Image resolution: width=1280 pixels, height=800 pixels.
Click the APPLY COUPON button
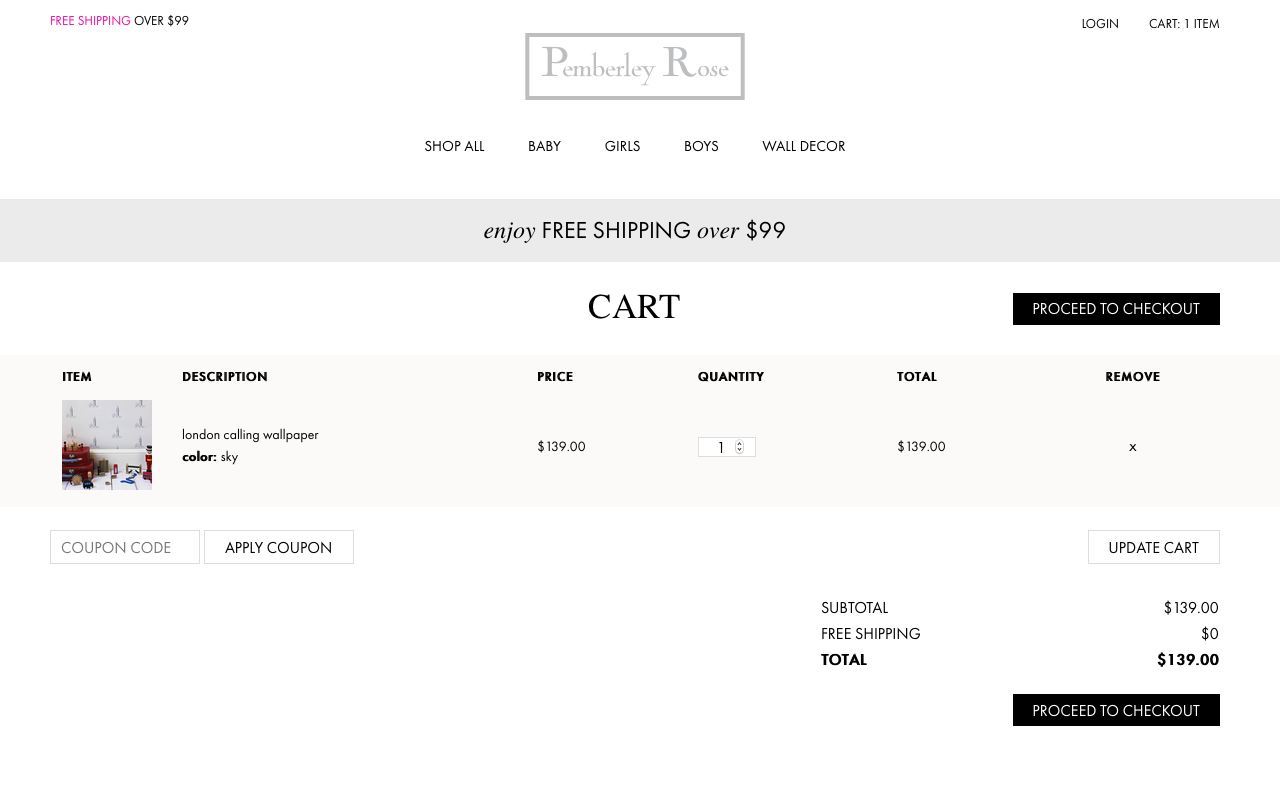click(x=278, y=547)
